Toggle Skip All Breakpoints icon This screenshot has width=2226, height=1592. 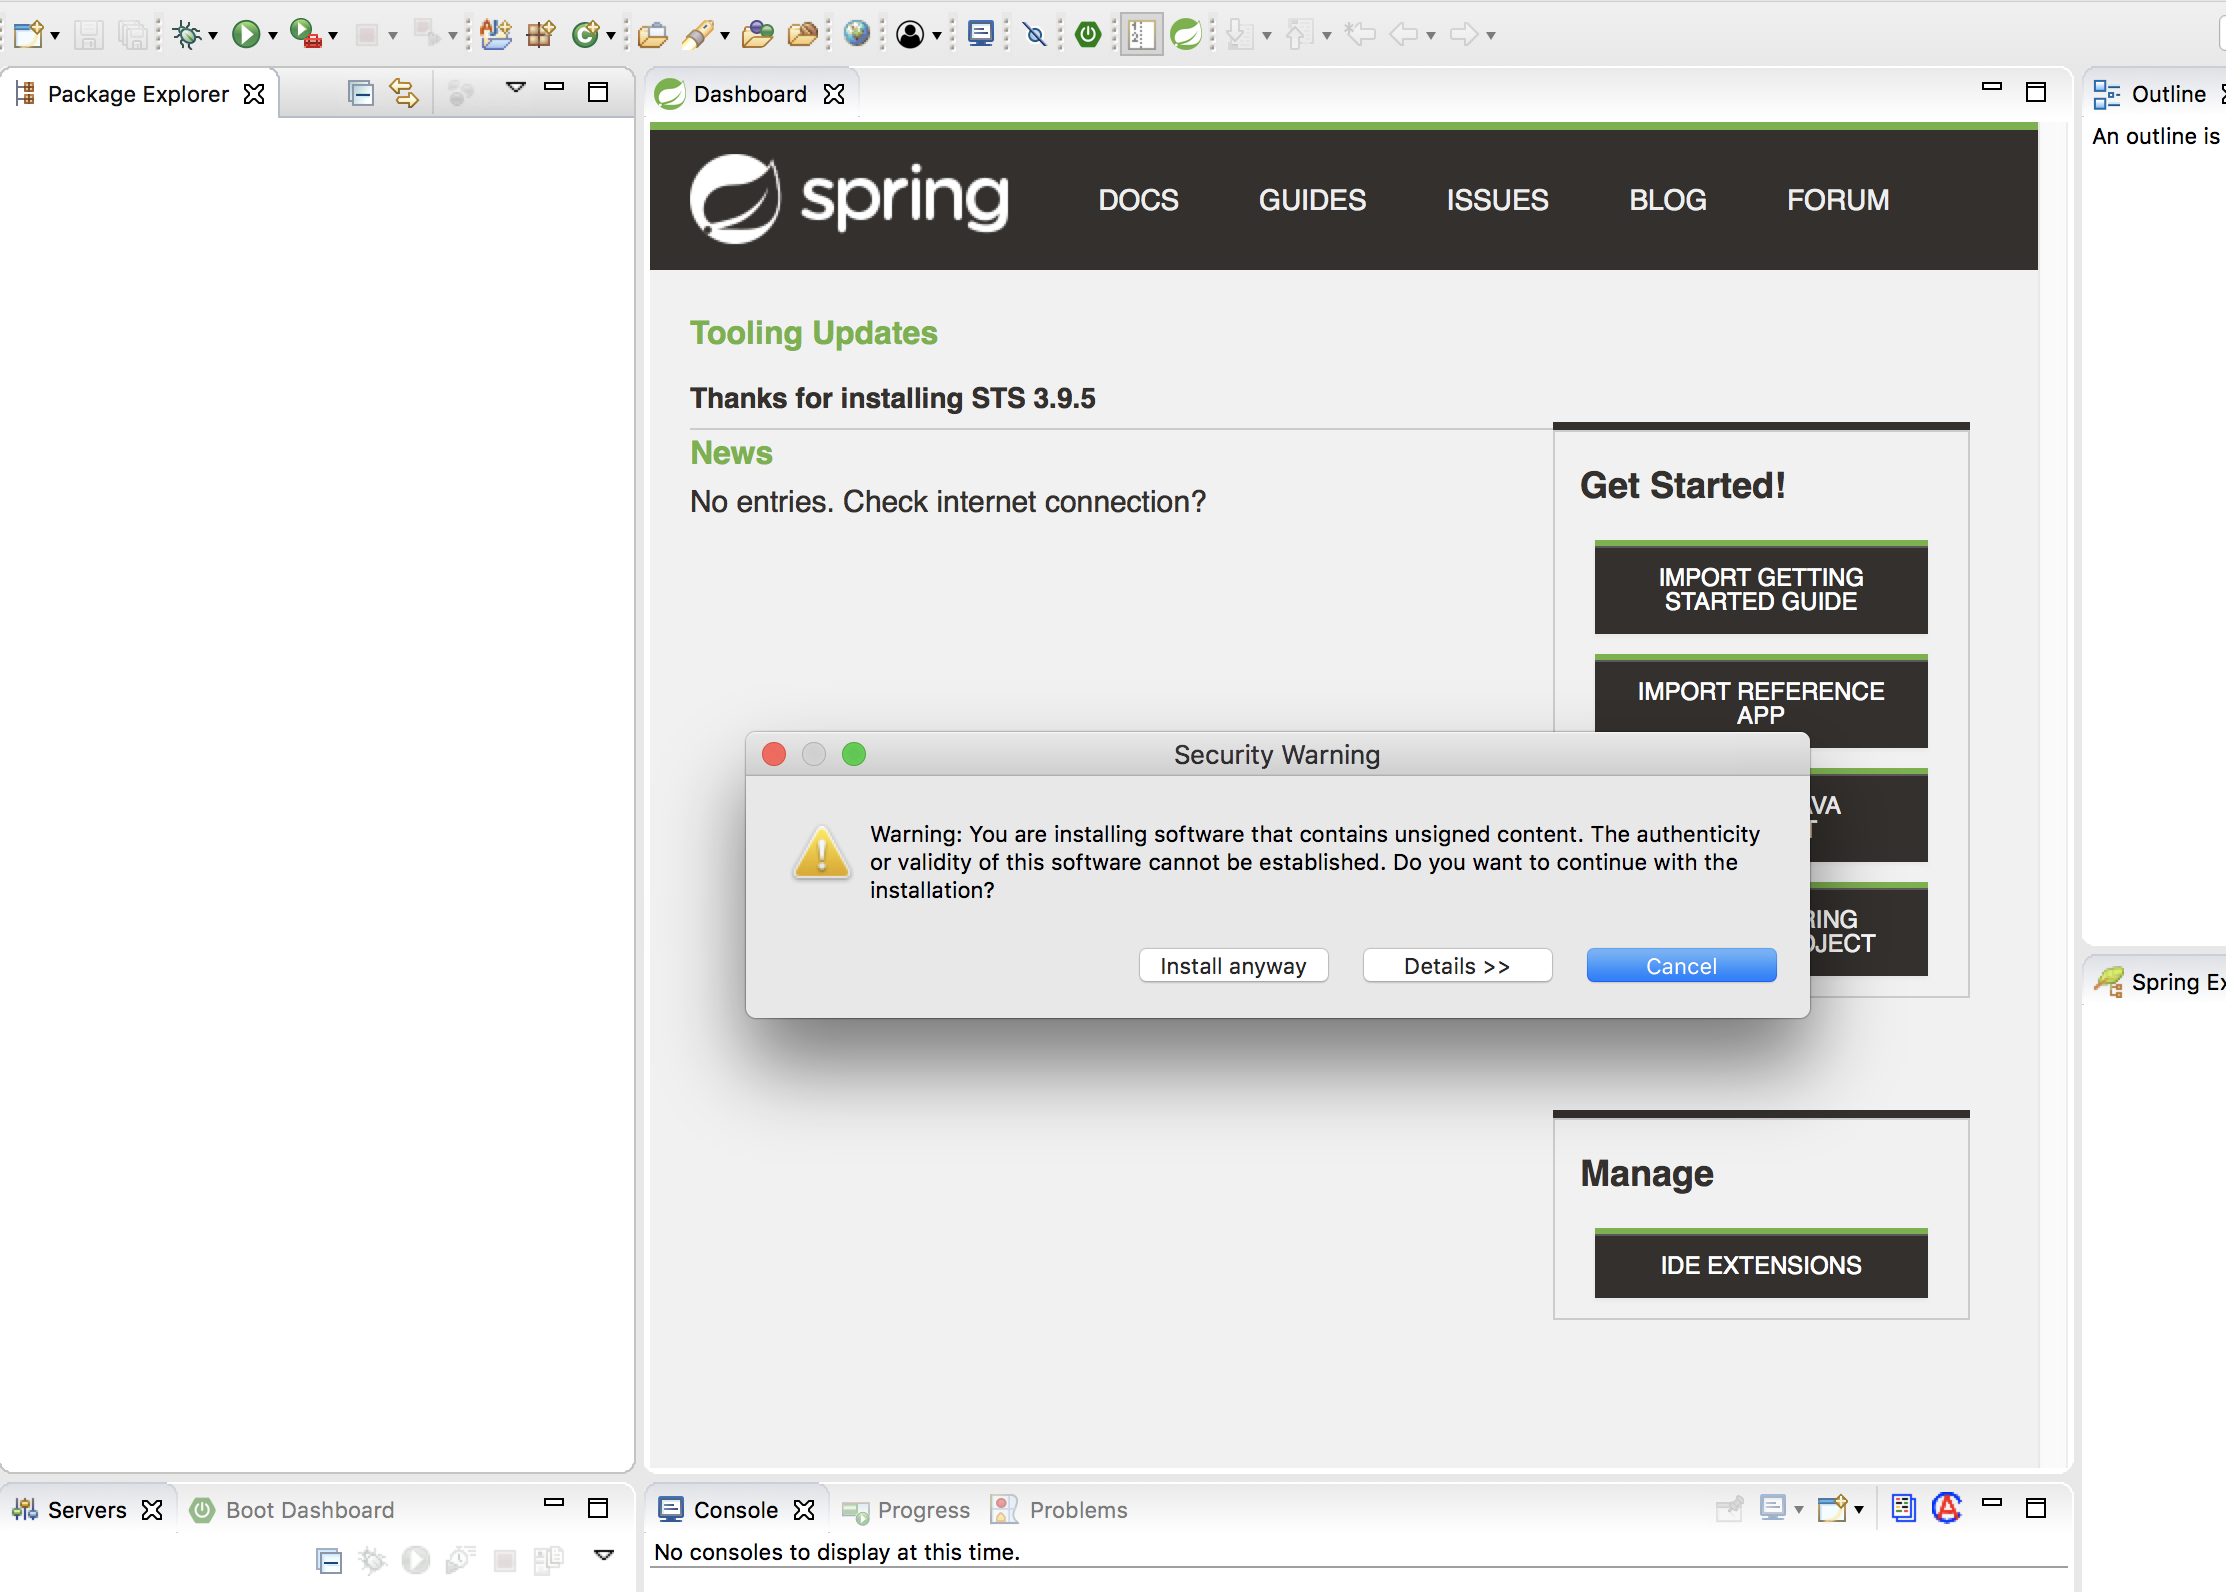point(1035,35)
